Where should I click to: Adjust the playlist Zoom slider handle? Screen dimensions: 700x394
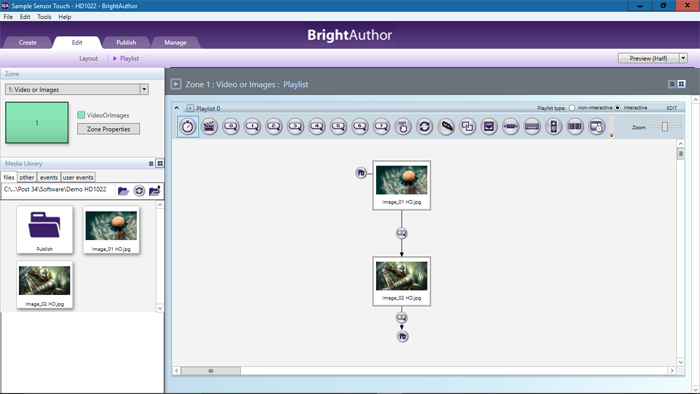click(x=665, y=127)
